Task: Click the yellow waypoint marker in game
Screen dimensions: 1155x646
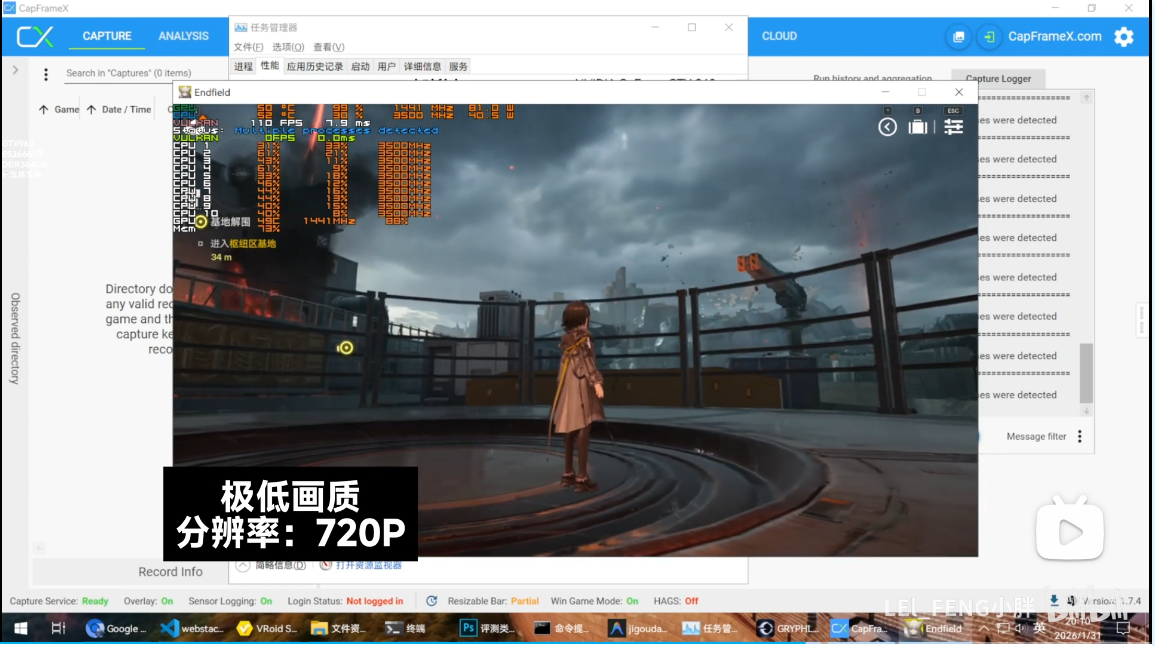Action: (345, 348)
